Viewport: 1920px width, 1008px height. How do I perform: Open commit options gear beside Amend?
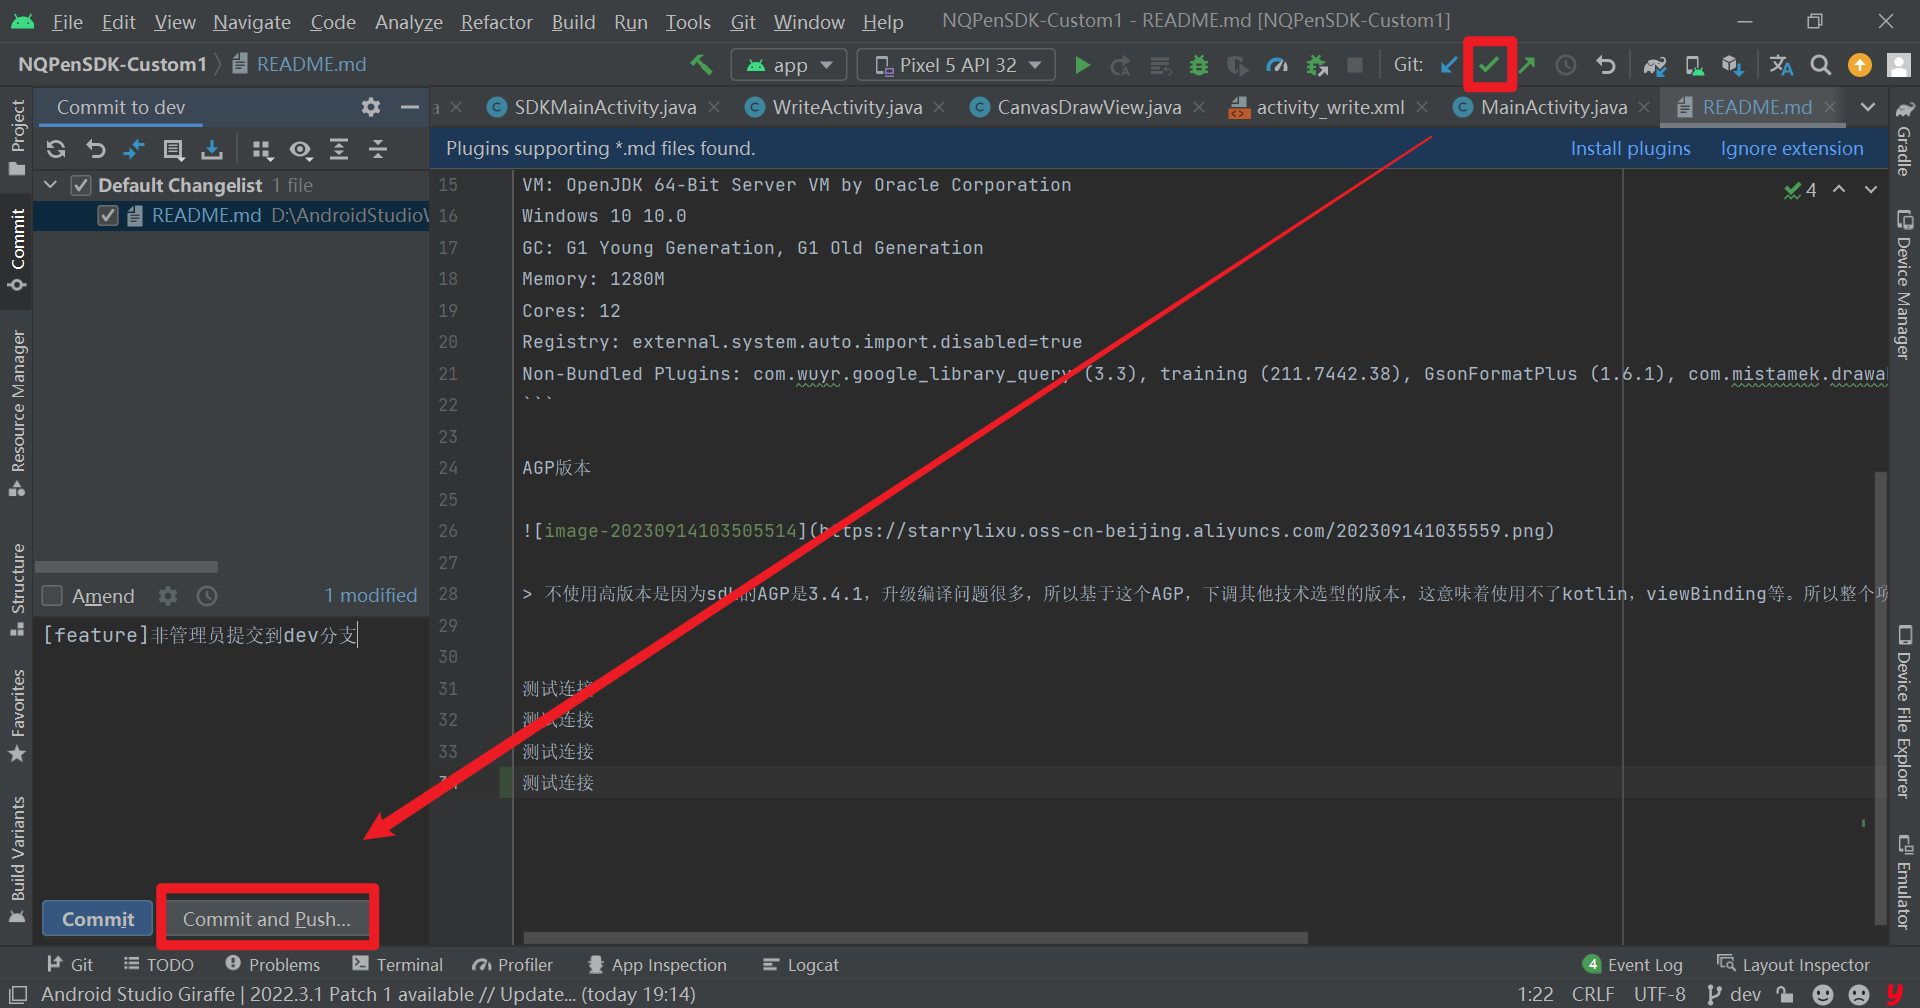(168, 596)
